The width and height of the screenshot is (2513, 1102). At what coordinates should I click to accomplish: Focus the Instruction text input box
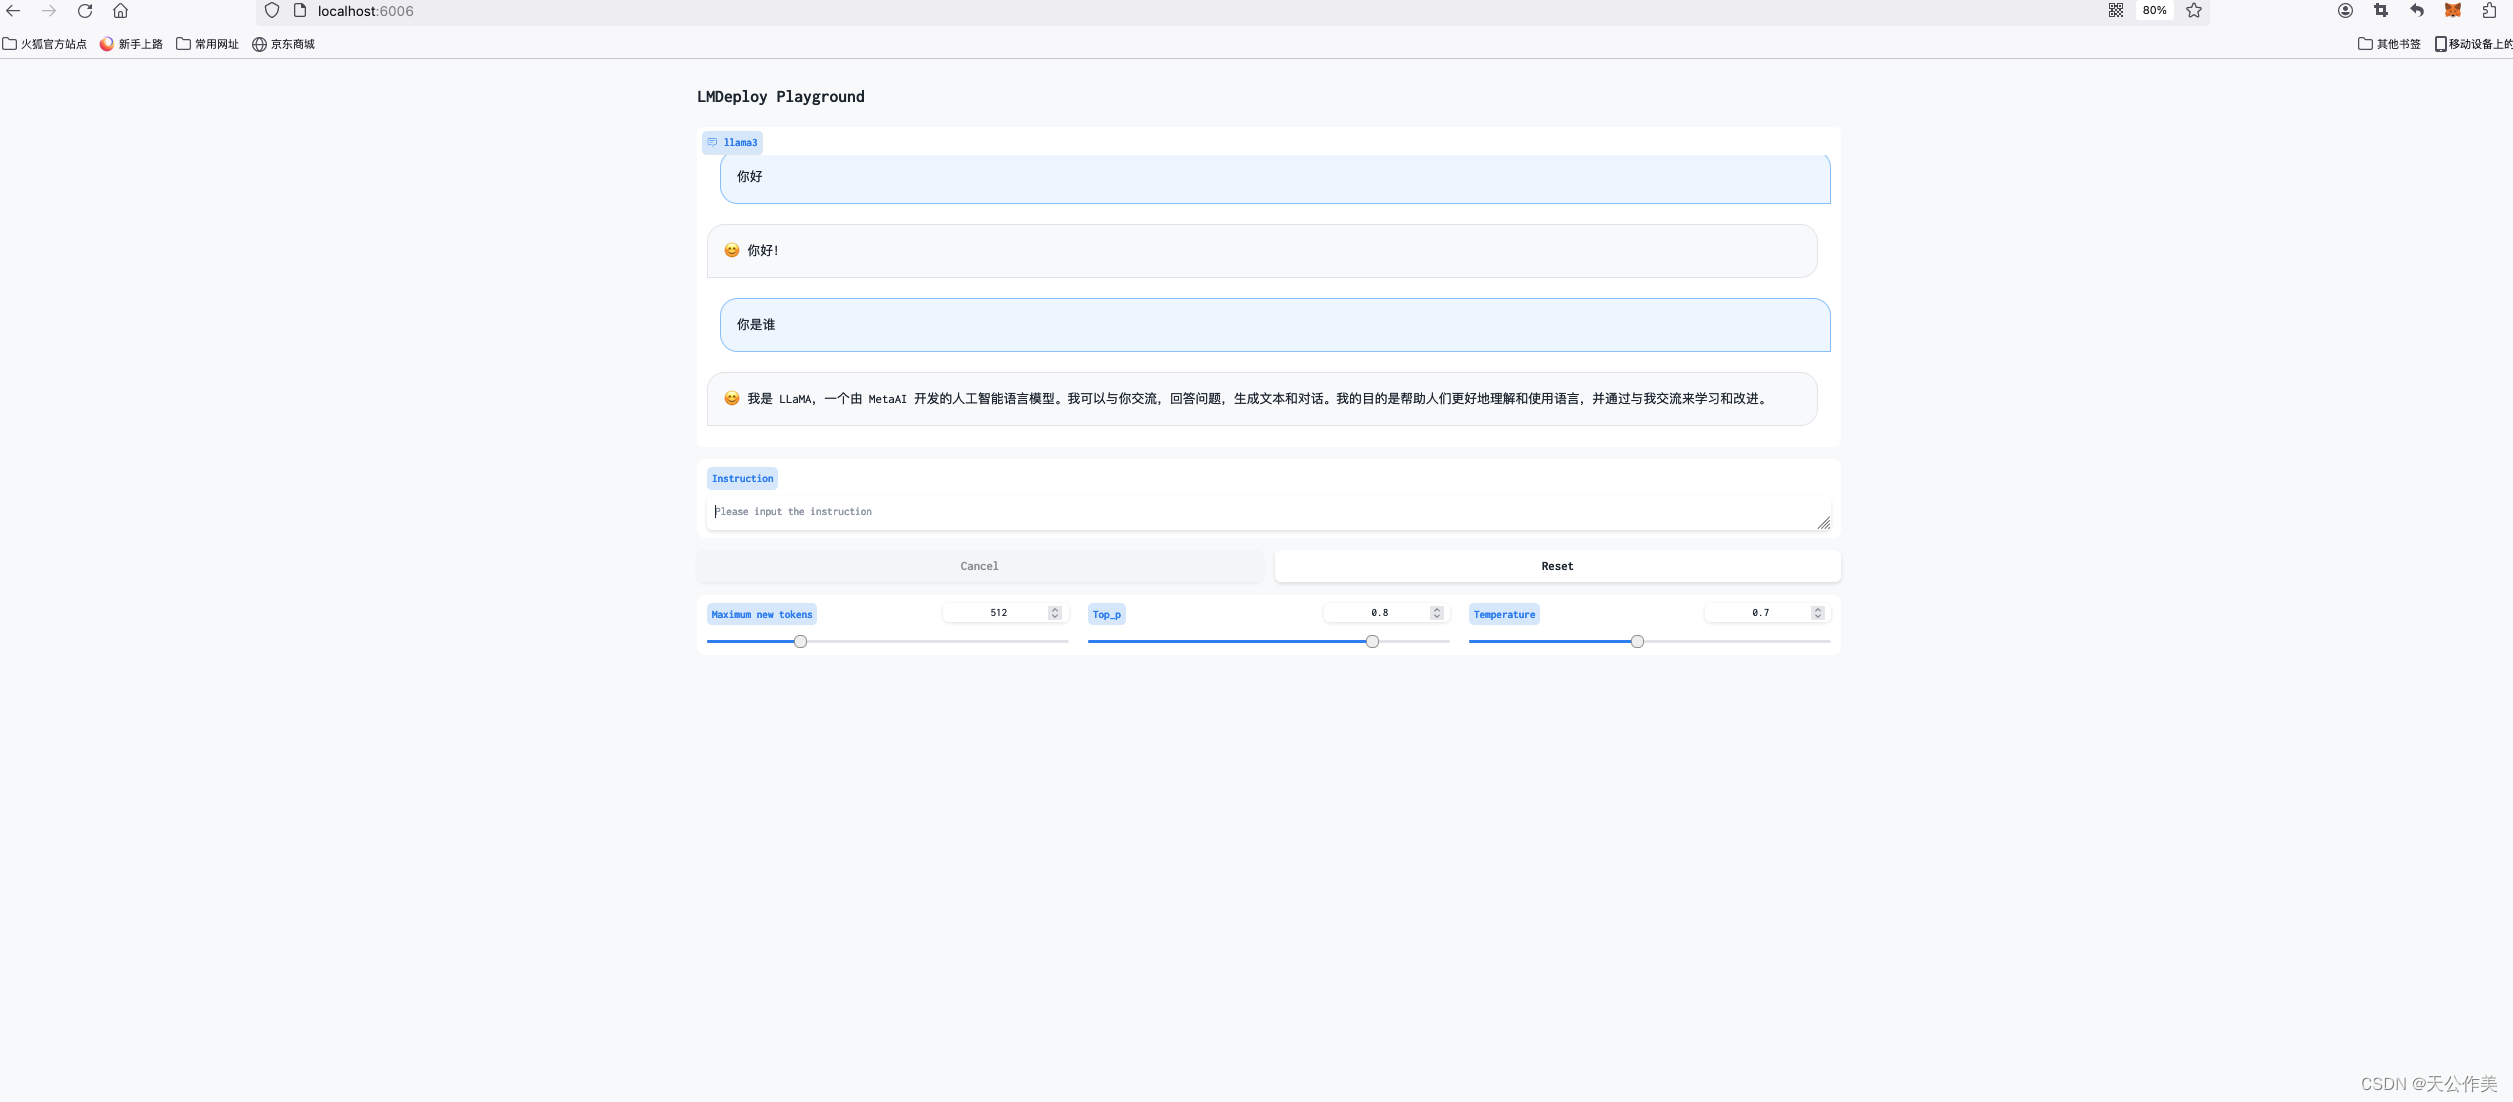coord(1268,513)
